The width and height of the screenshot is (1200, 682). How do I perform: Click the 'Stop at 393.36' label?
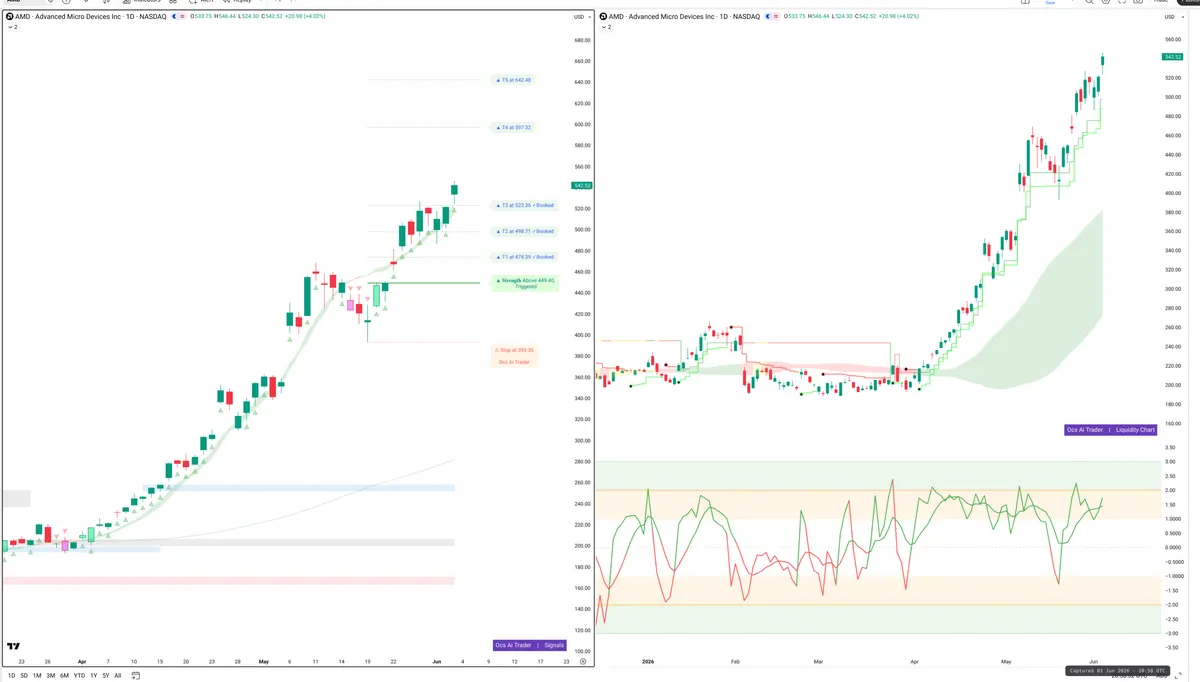(x=514, y=350)
